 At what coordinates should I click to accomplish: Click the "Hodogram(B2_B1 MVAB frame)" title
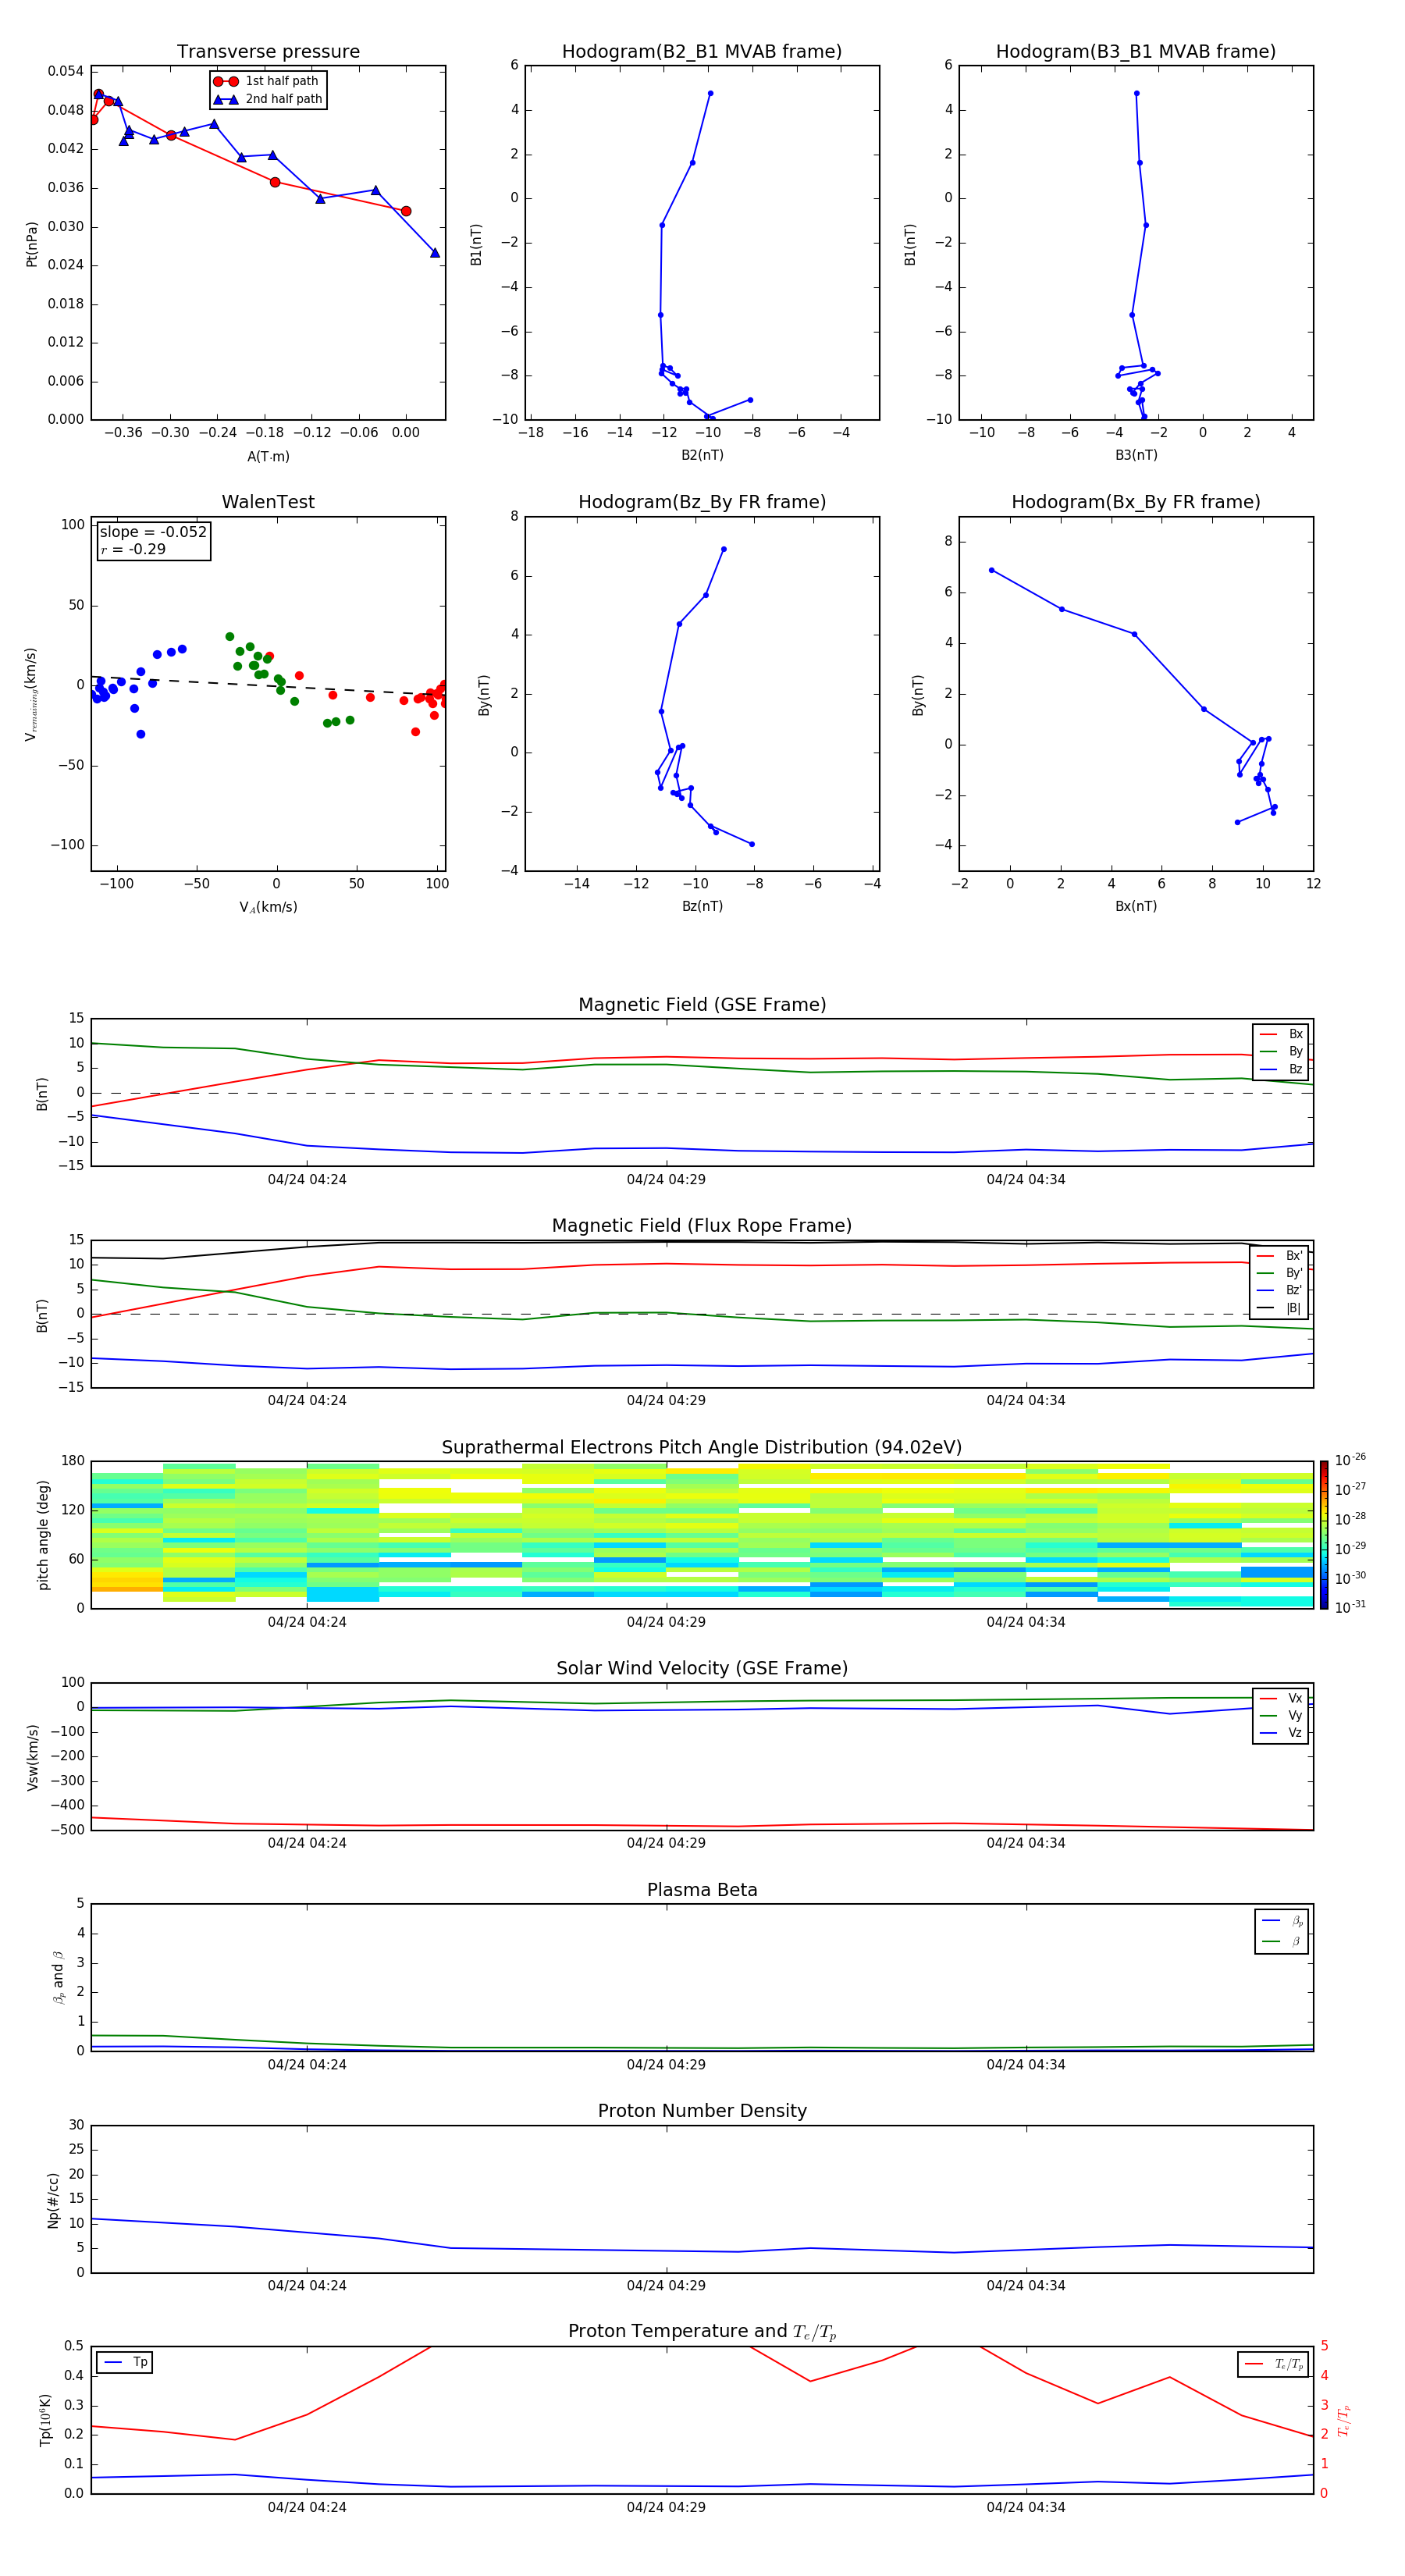point(702,52)
